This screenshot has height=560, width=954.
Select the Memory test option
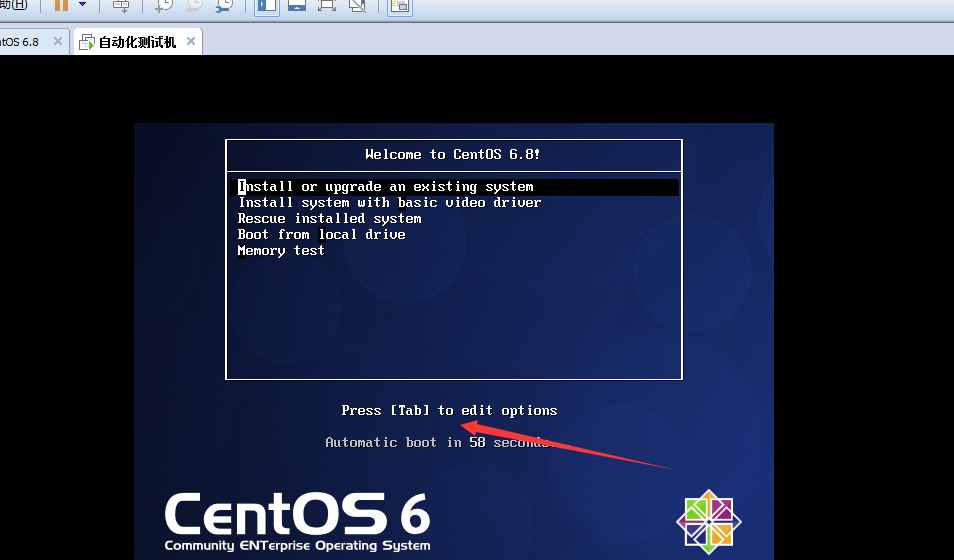(x=281, y=251)
